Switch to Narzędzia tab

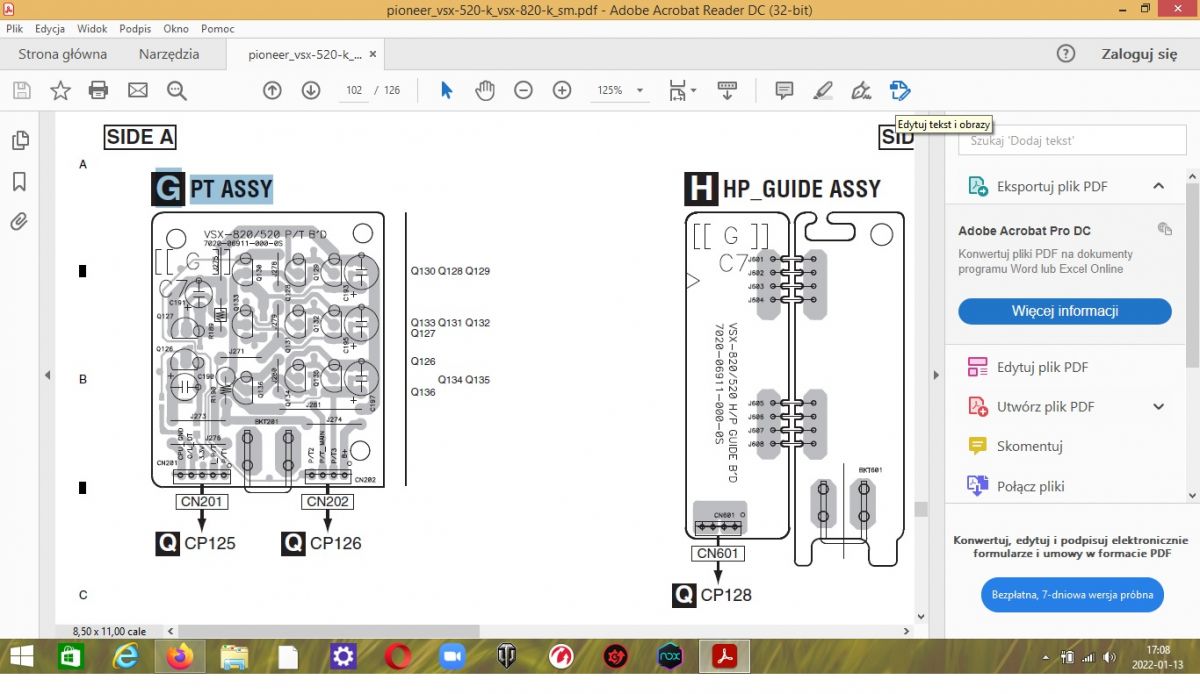[x=169, y=54]
